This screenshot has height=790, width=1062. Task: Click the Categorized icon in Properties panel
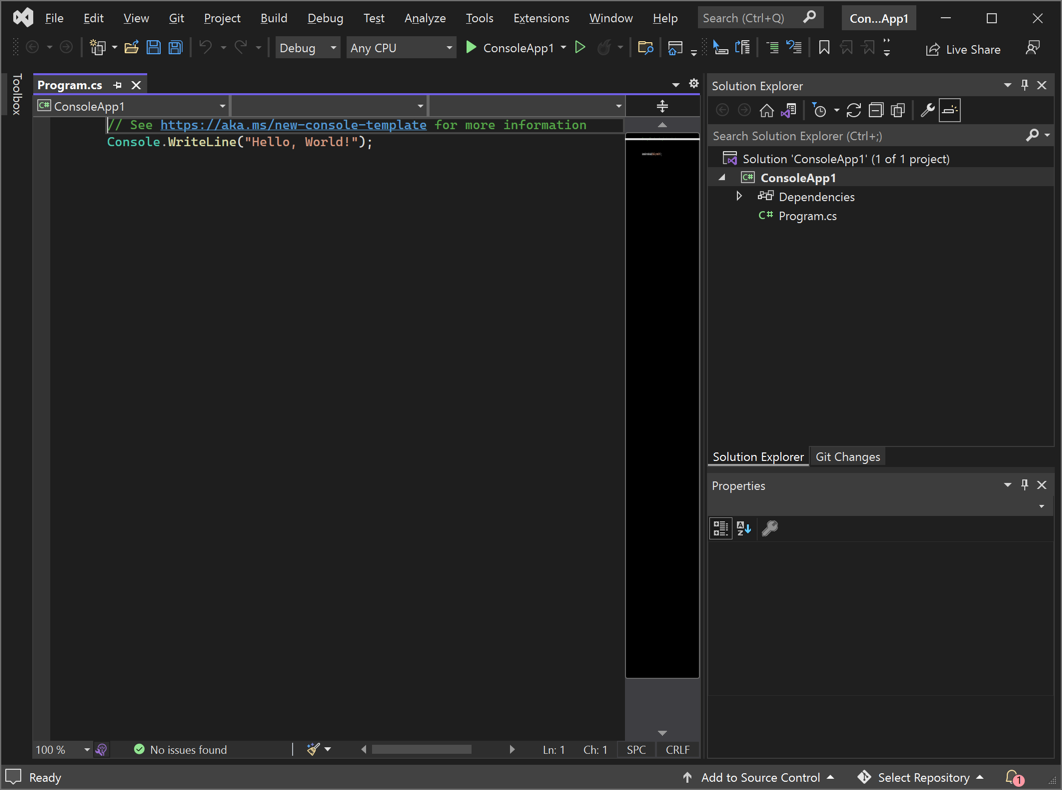721,528
